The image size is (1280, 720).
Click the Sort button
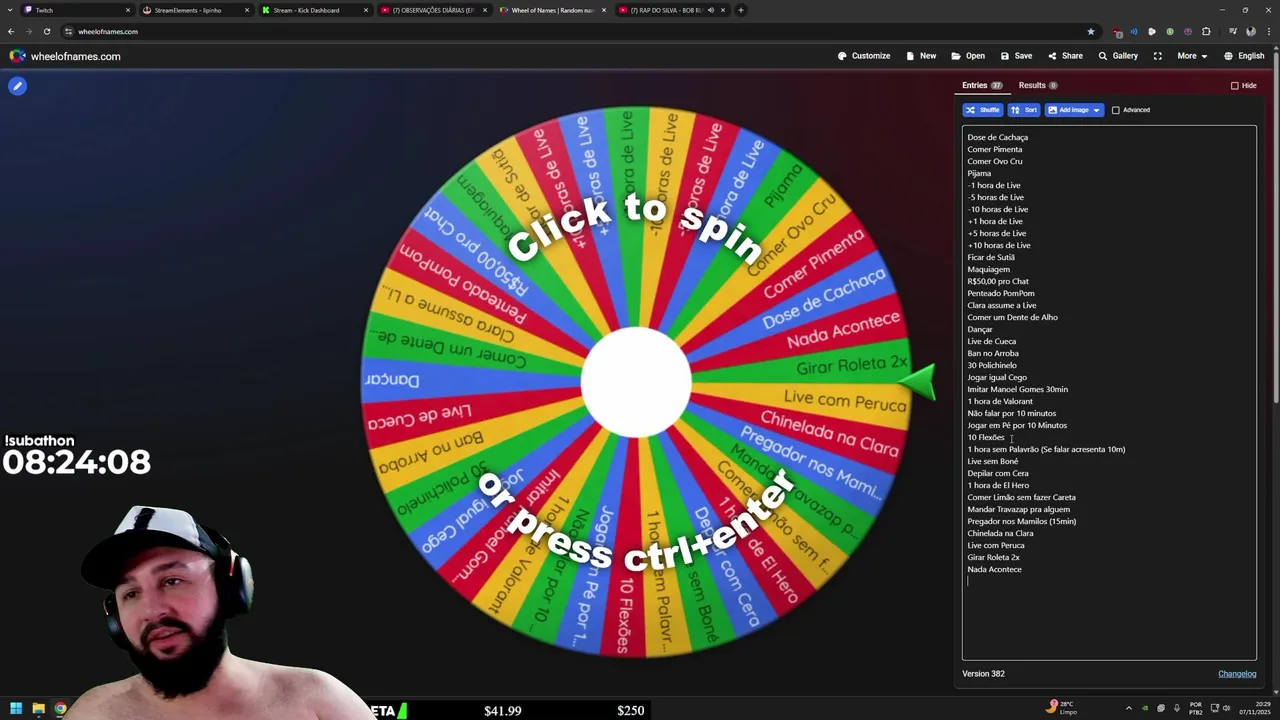point(1024,110)
